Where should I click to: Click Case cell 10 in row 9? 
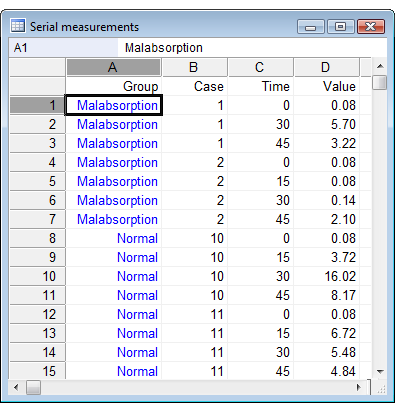pyautogui.click(x=194, y=257)
